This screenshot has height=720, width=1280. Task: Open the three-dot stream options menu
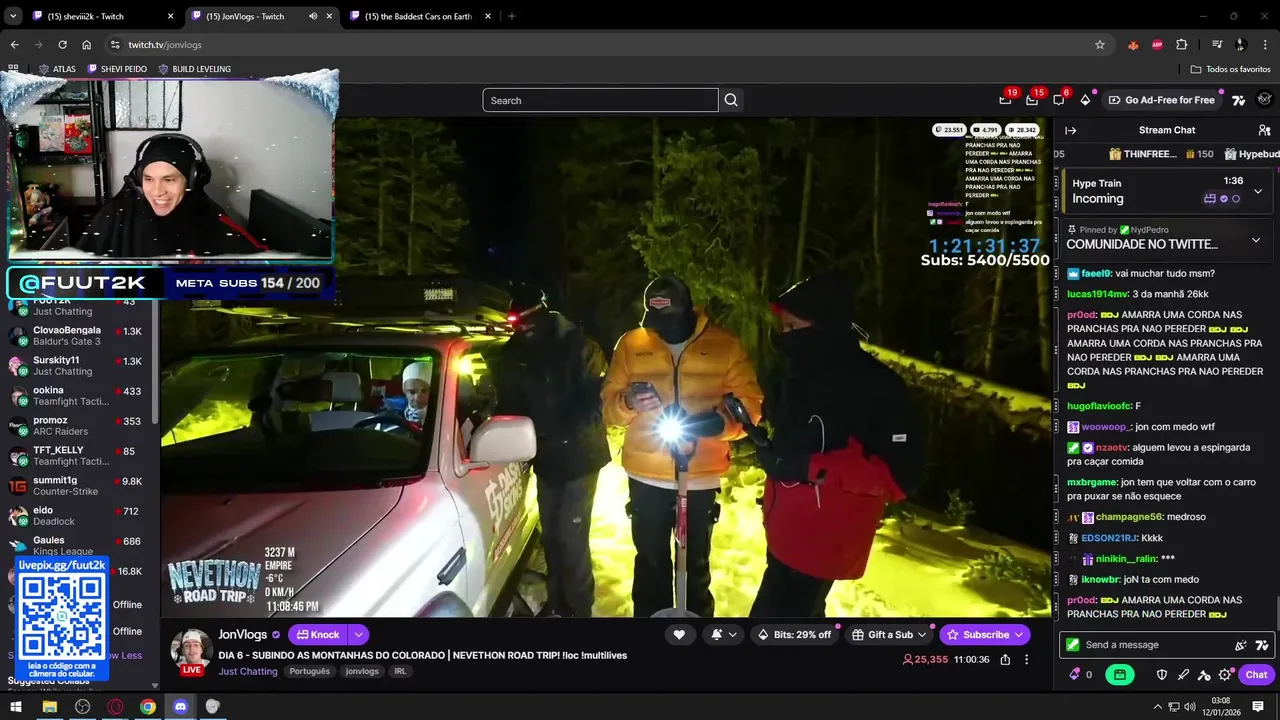(x=1026, y=660)
